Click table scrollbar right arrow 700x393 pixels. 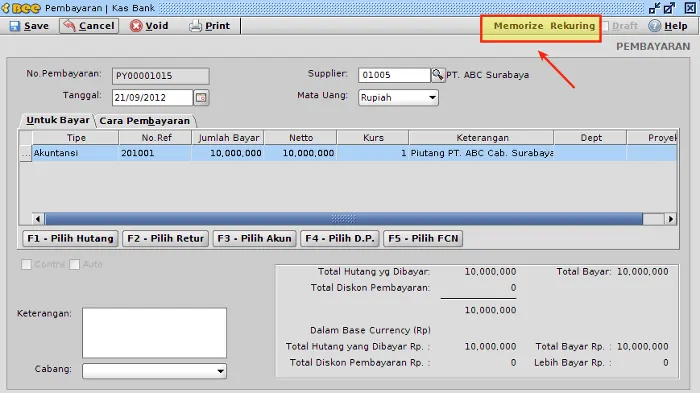point(671,219)
